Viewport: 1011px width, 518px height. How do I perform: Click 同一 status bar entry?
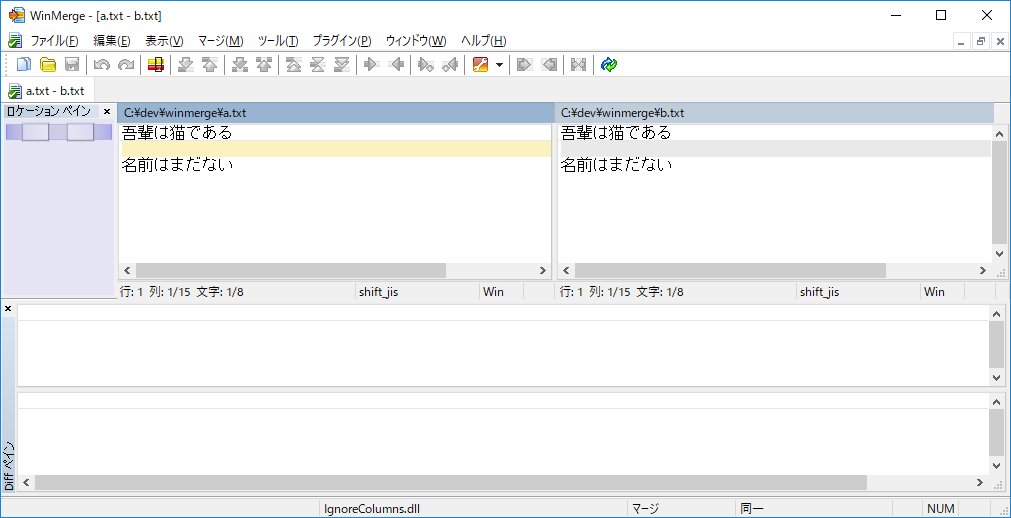point(752,508)
